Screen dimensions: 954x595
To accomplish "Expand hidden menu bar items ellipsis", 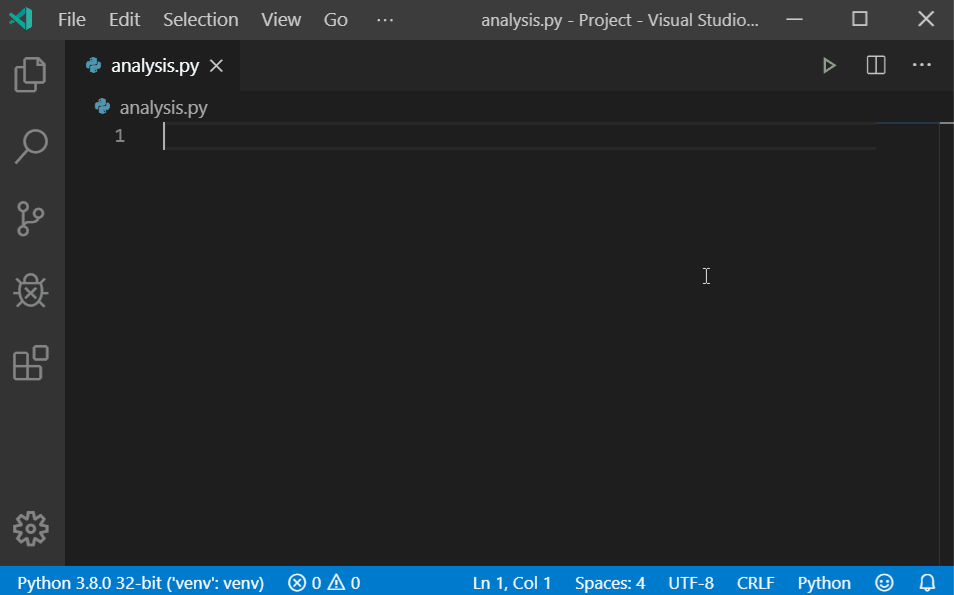I will 385,20.
